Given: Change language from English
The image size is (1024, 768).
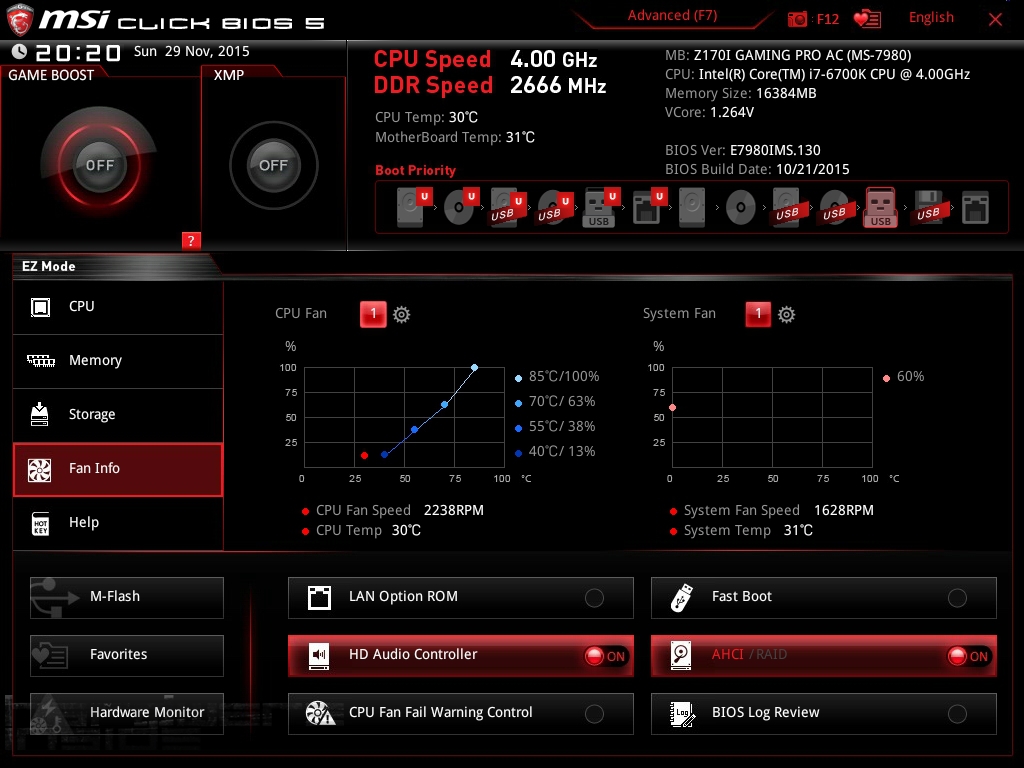Looking at the screenshot, I should [931, 18].
